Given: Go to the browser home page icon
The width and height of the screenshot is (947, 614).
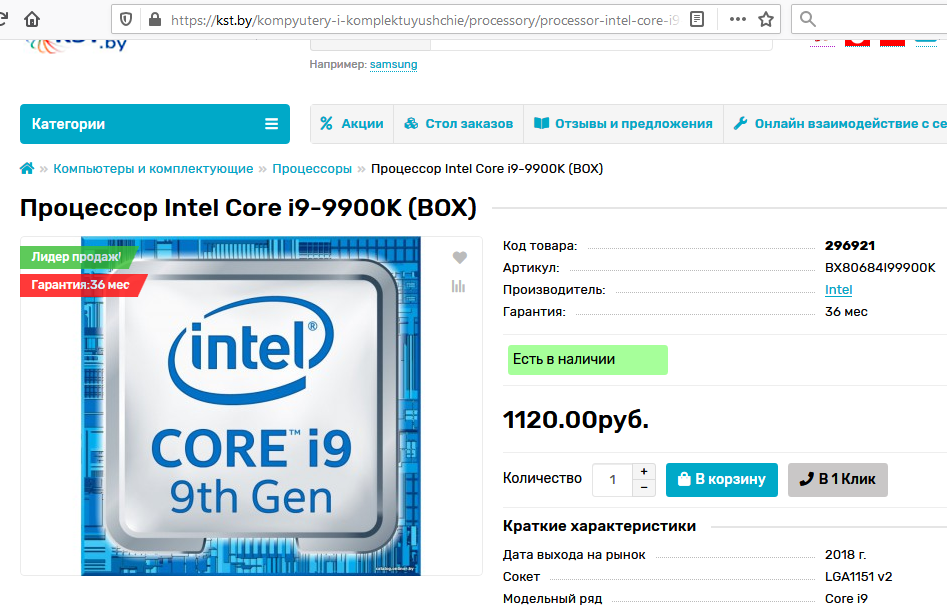Looking at the screenshot, I should click(x=32, y=19).
